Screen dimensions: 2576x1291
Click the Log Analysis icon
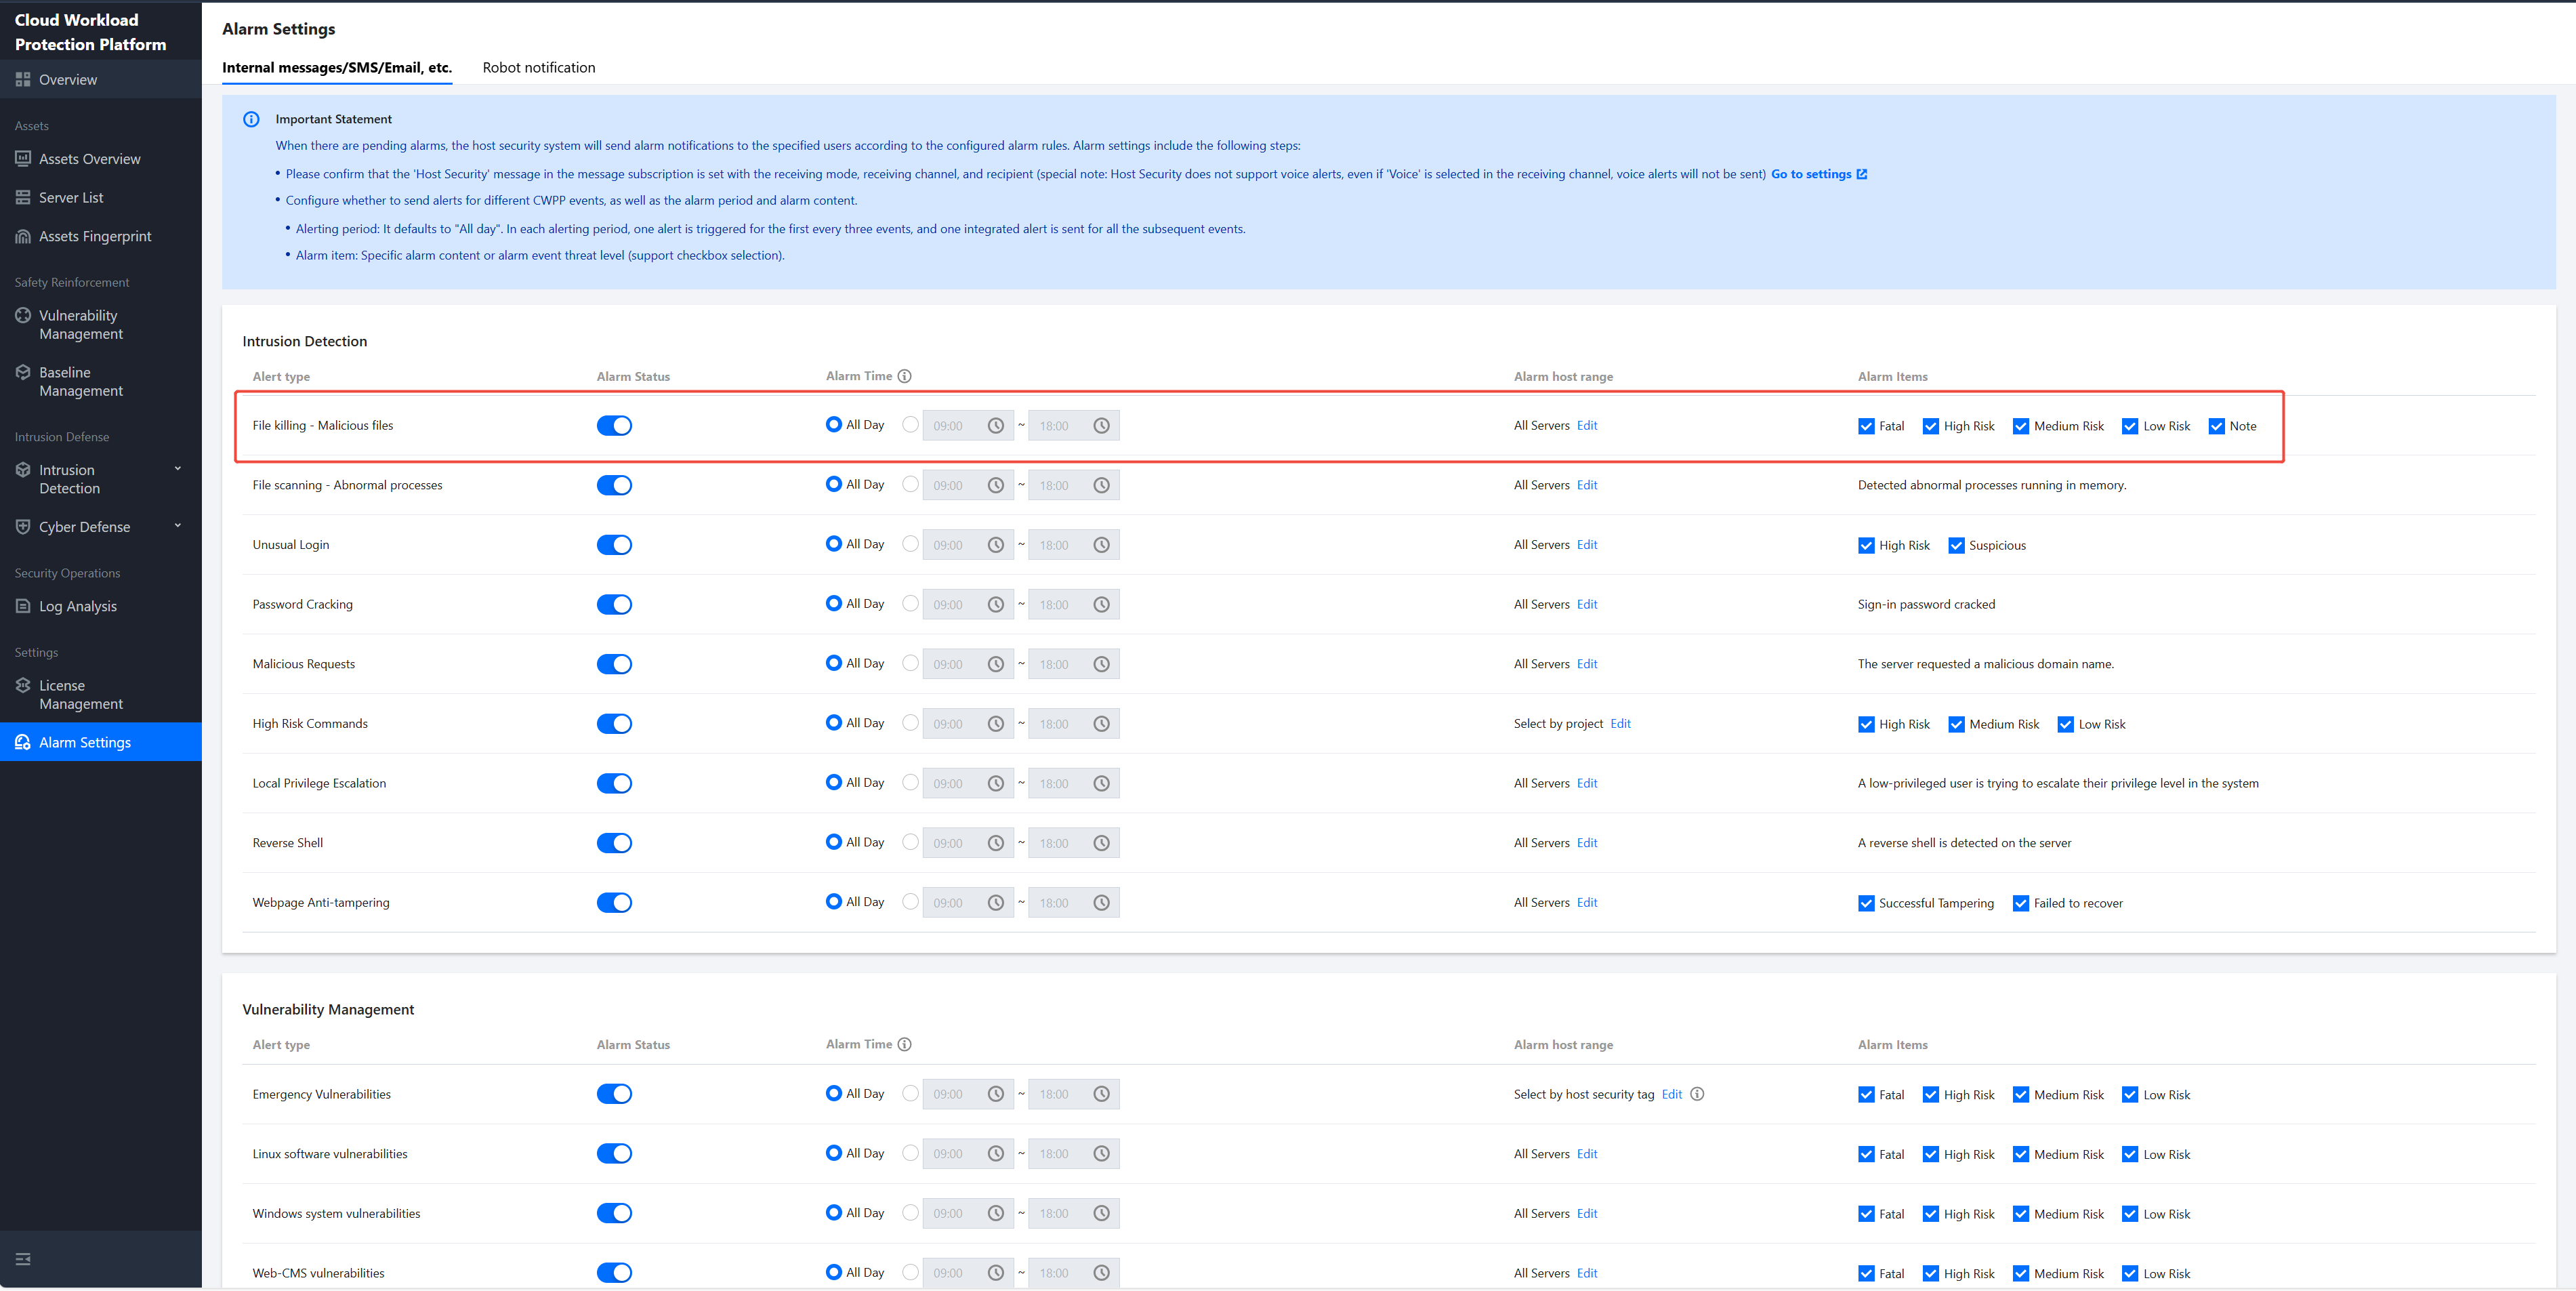point(23,607)
